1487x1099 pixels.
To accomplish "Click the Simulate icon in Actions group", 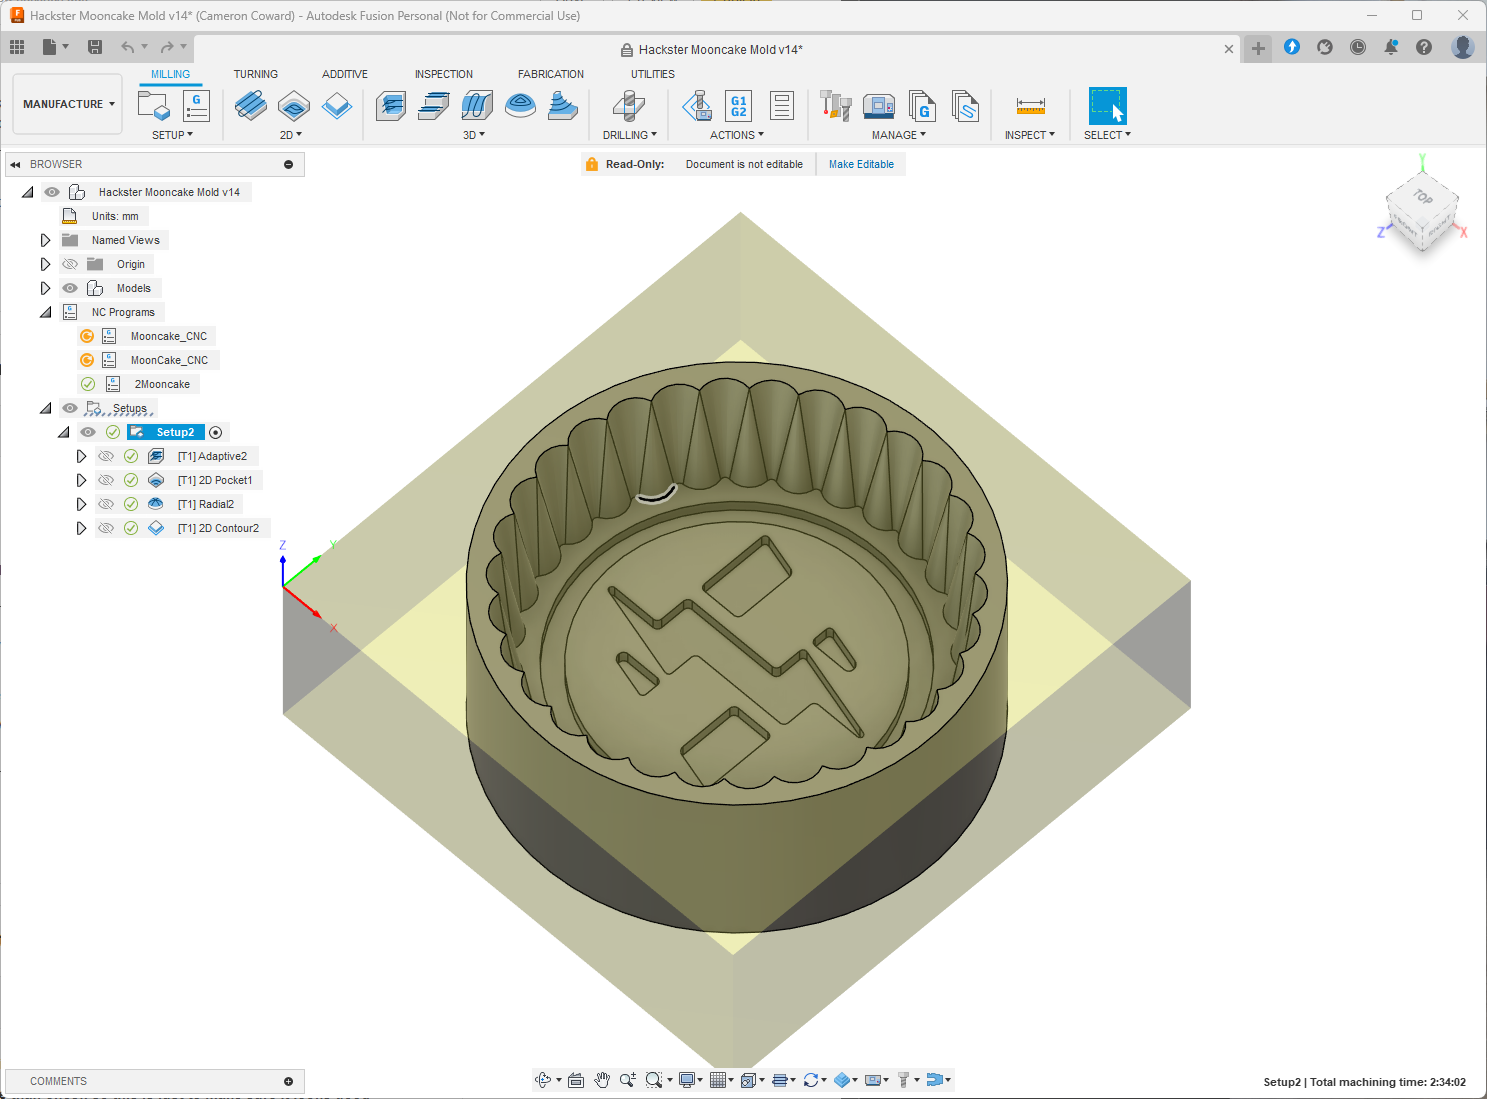I will [x=697, y=105].
